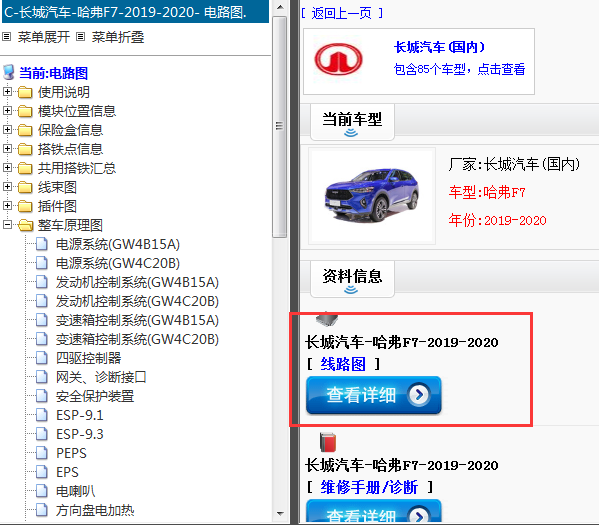Click the computer icon beside 当前:电路图
599x525 pixels.
(9, 72)
